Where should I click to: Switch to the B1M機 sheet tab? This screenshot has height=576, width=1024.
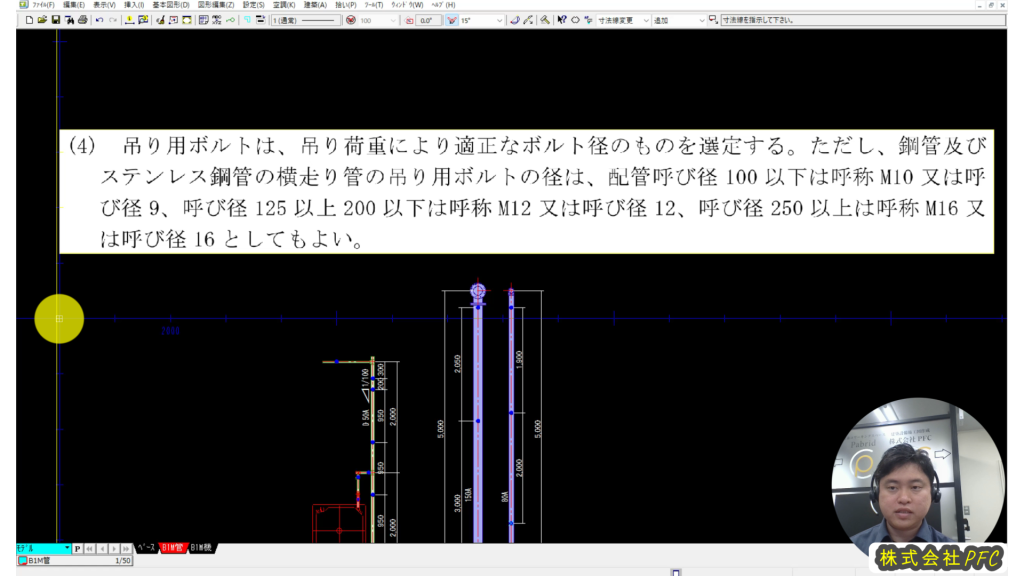click(x=203, y=549)
